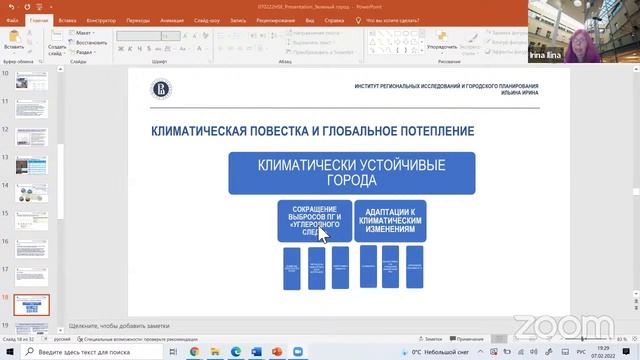
Task: Toggle bold Ж formatting
Action: point(120,49)
